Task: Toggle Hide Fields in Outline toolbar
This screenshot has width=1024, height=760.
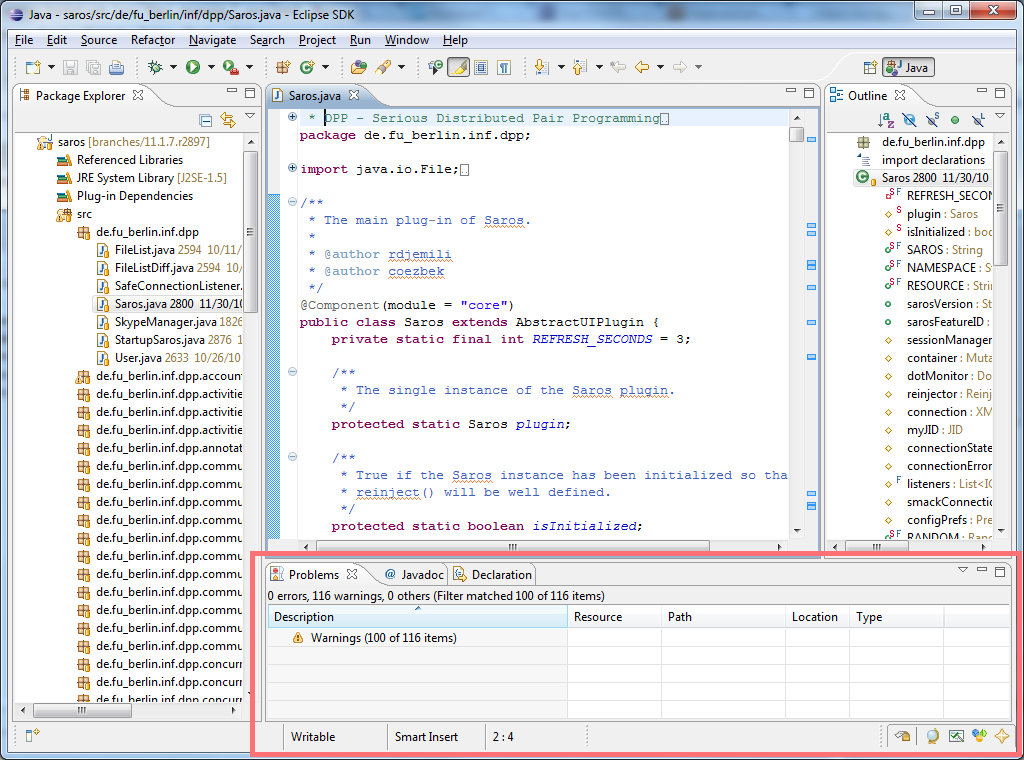Action: pyautogui.click(x=909, y=120)
